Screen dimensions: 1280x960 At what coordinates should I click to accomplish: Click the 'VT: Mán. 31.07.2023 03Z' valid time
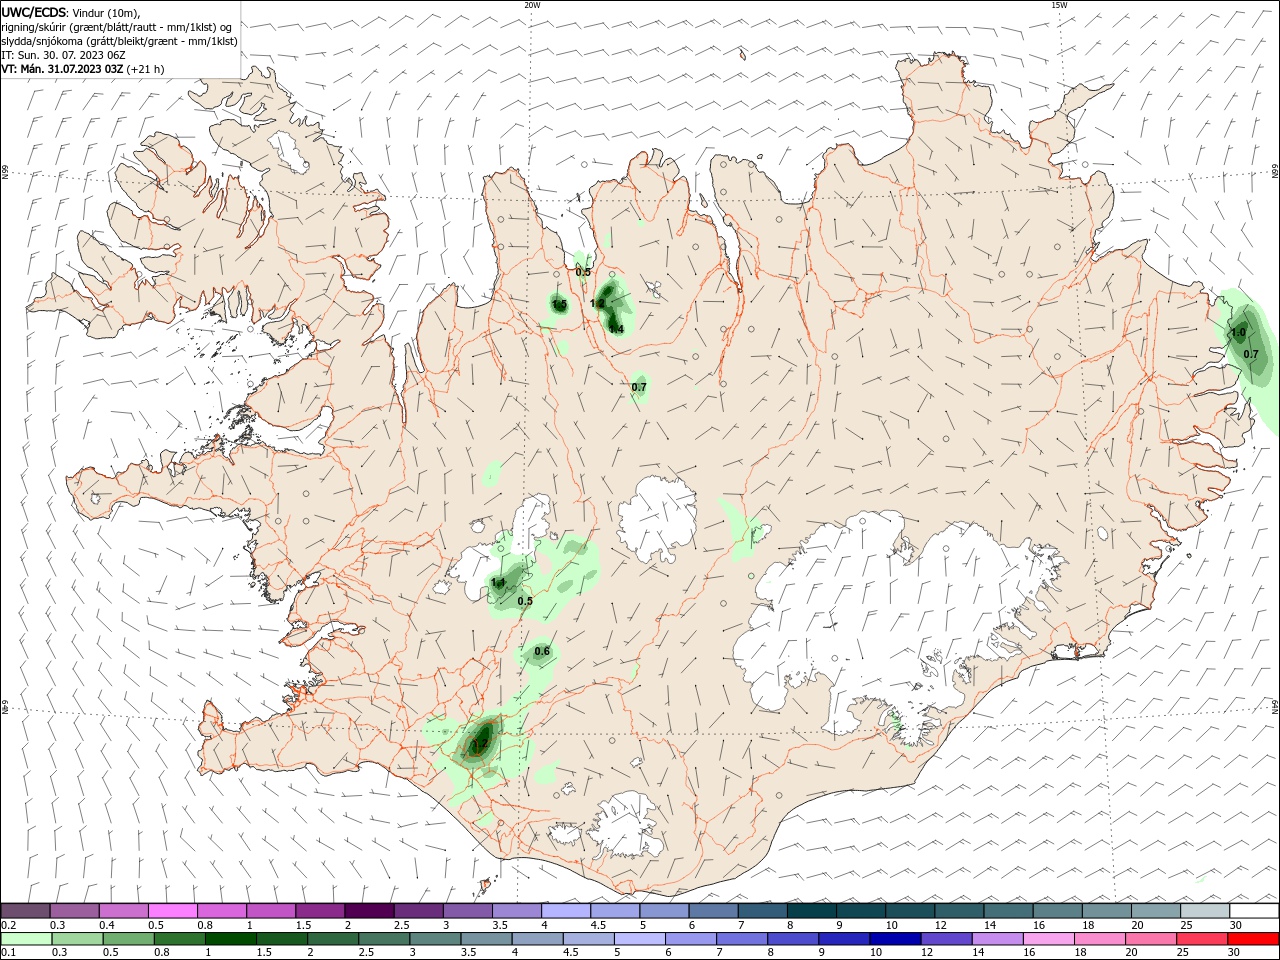(62, 69)
